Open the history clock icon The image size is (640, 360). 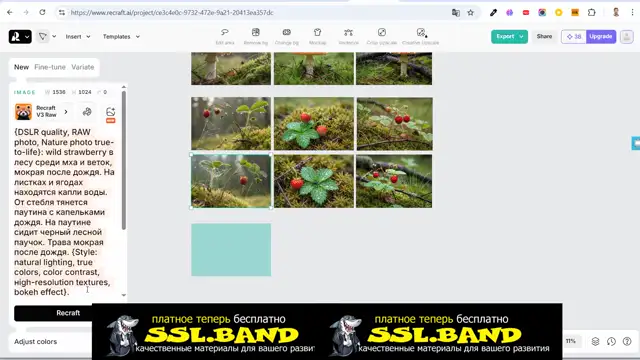click(611, 341)
